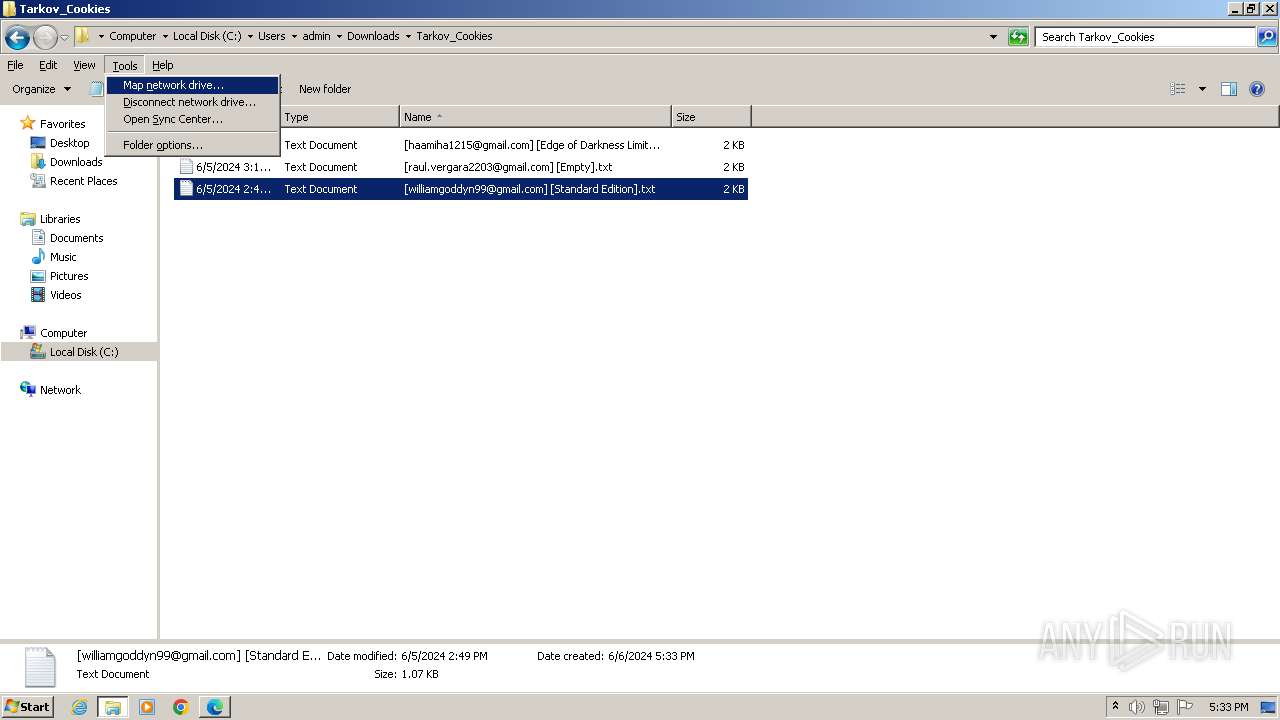Click file icon of raul.vergara2203 row
Screen dimensions: 1280x720
coord(186,167)
